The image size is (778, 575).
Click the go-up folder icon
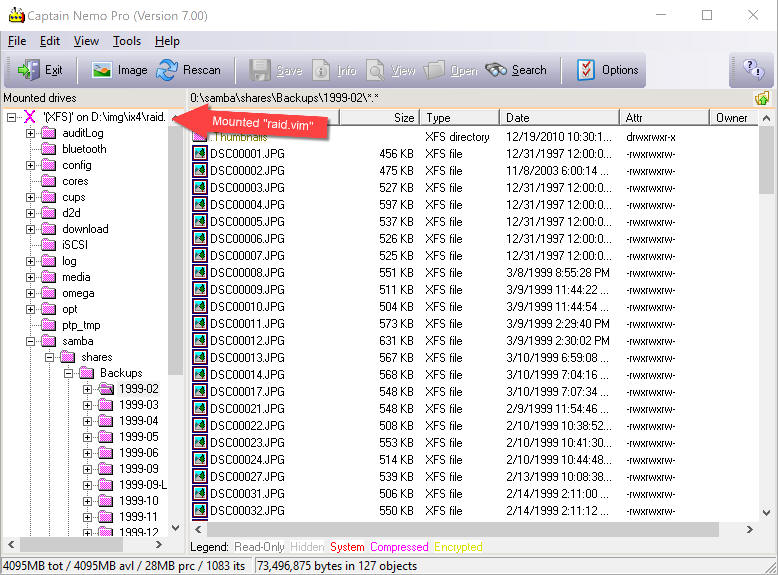pyautogui.click(x=762, y=99)
